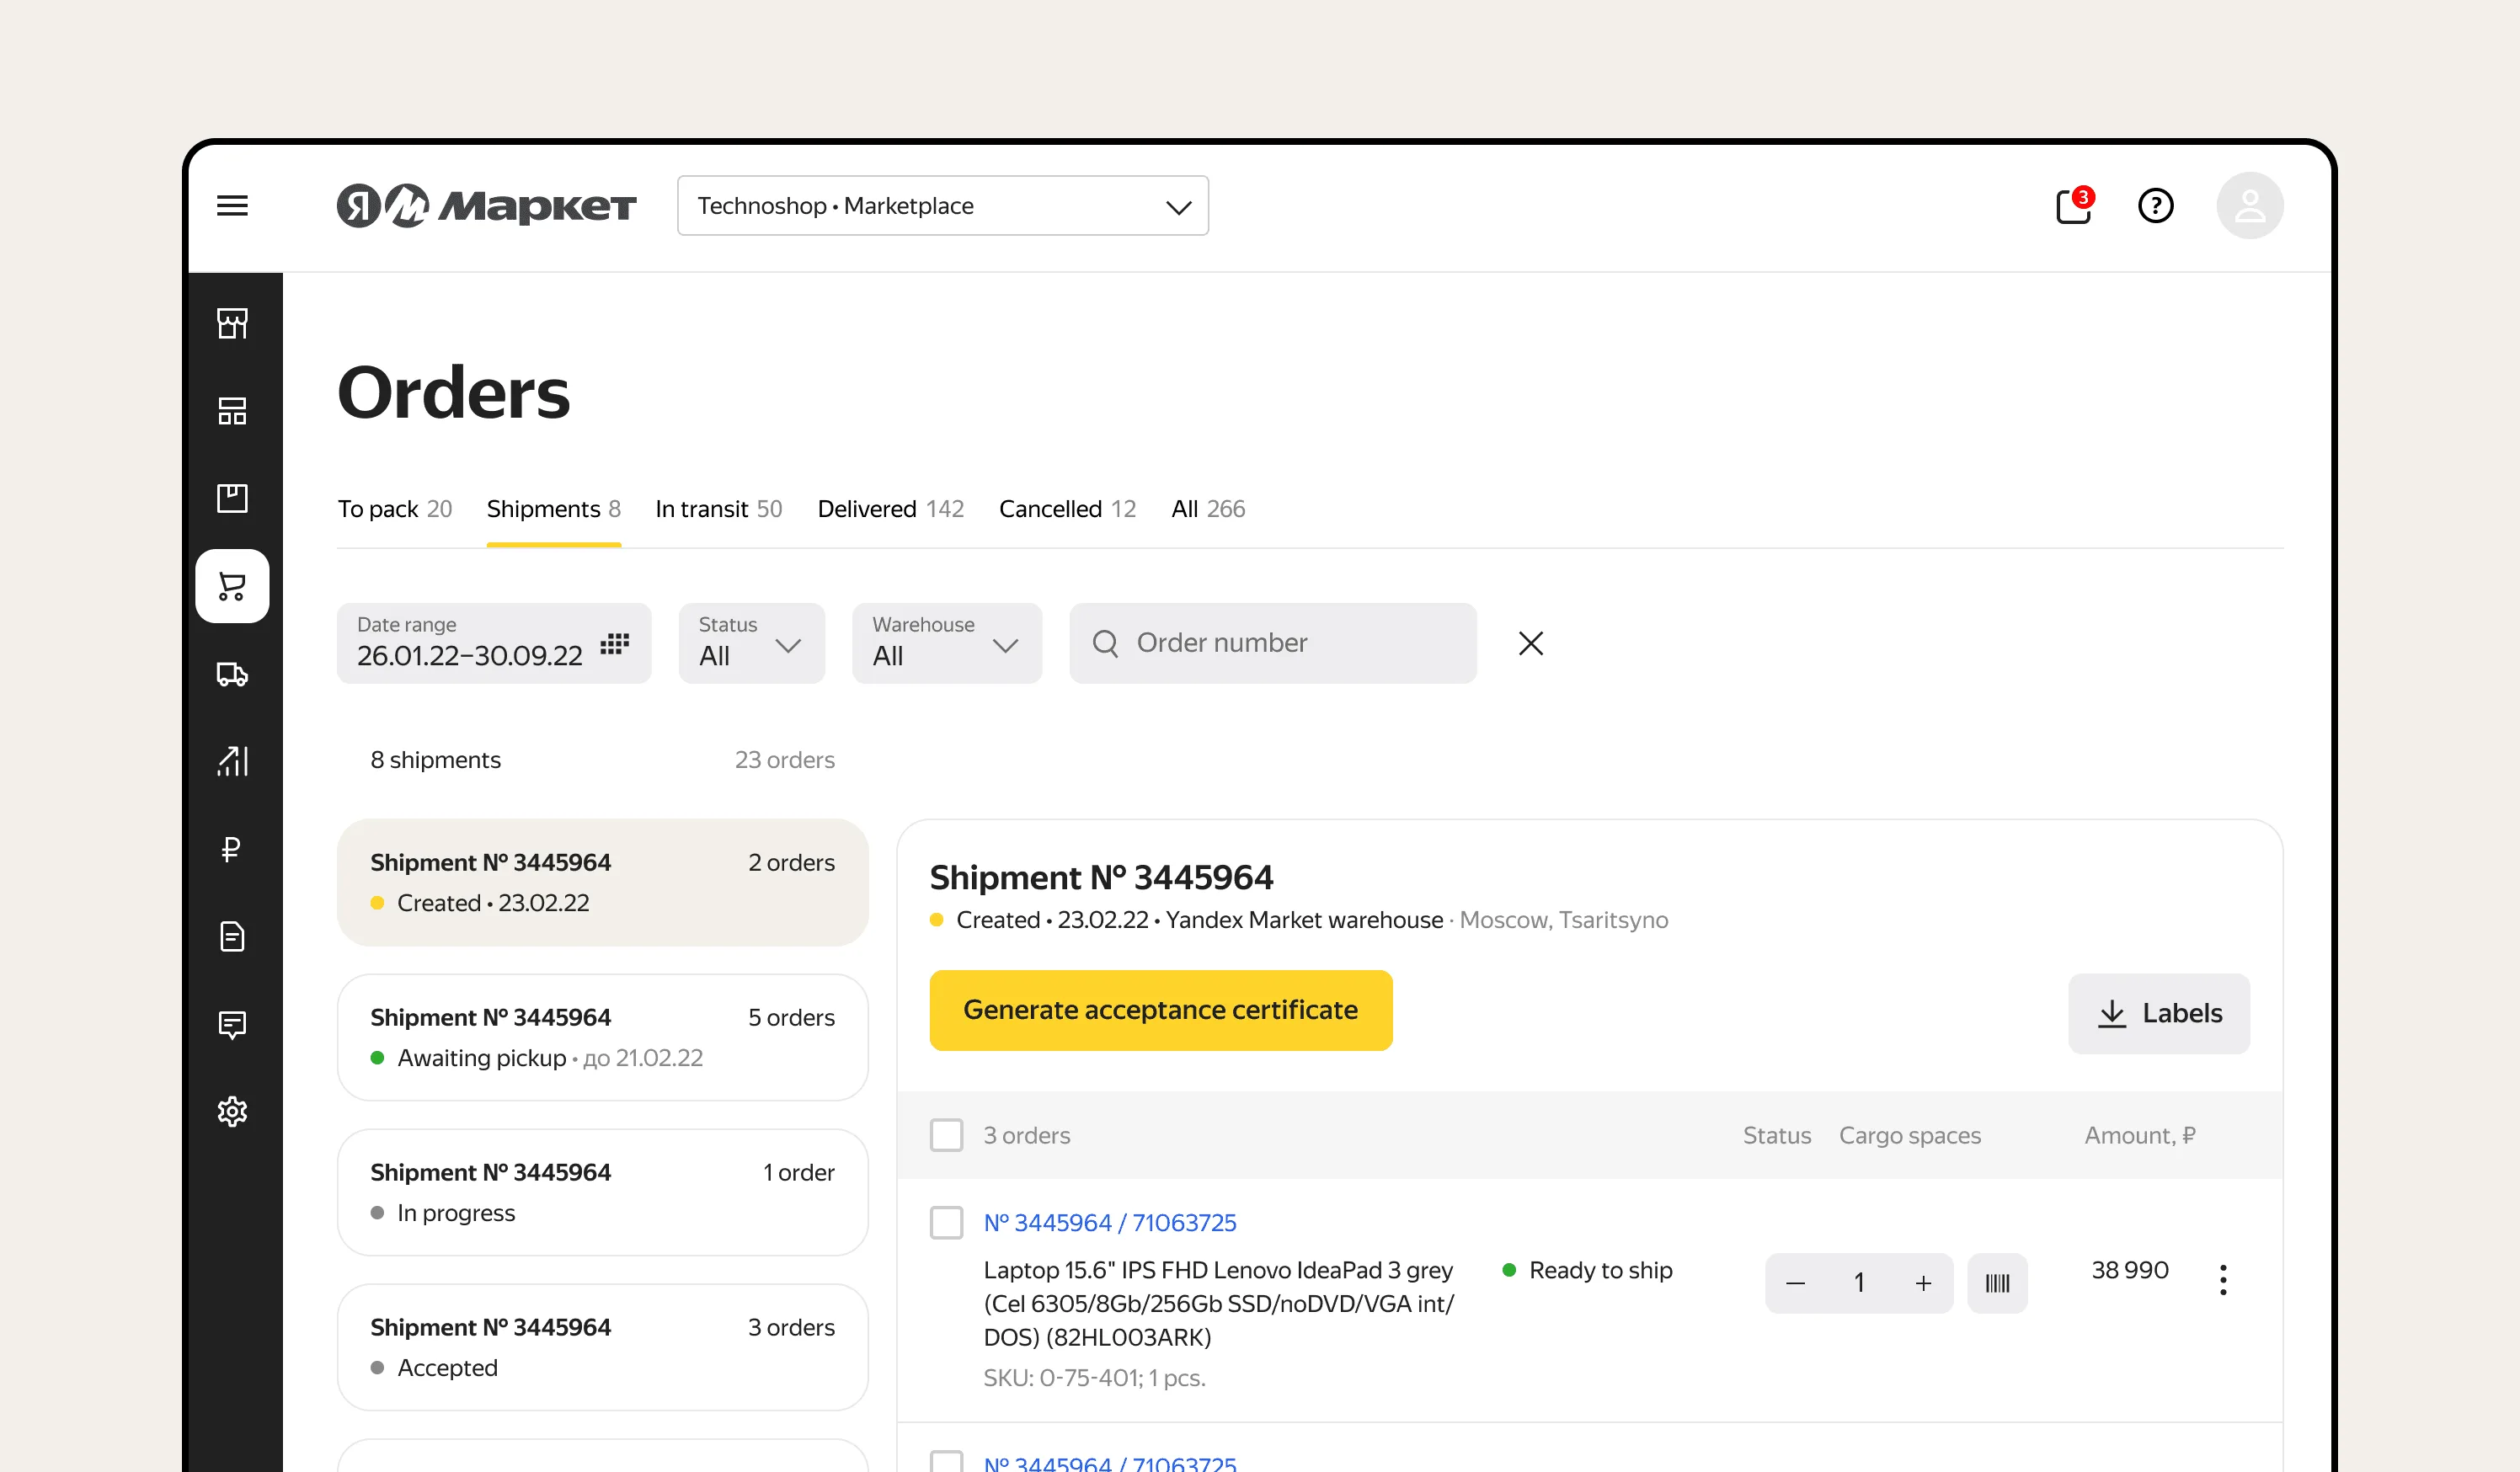This screenshot has width=2520, height=1472.
Task: Open the three-dot menu for laptop order
Action: (x=2222, y=1280)
